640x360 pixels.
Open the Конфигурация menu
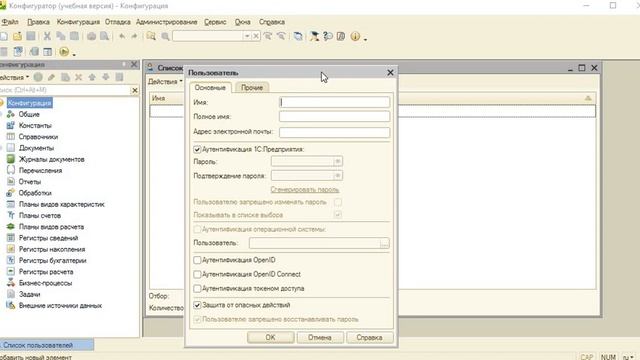point(78,22)
